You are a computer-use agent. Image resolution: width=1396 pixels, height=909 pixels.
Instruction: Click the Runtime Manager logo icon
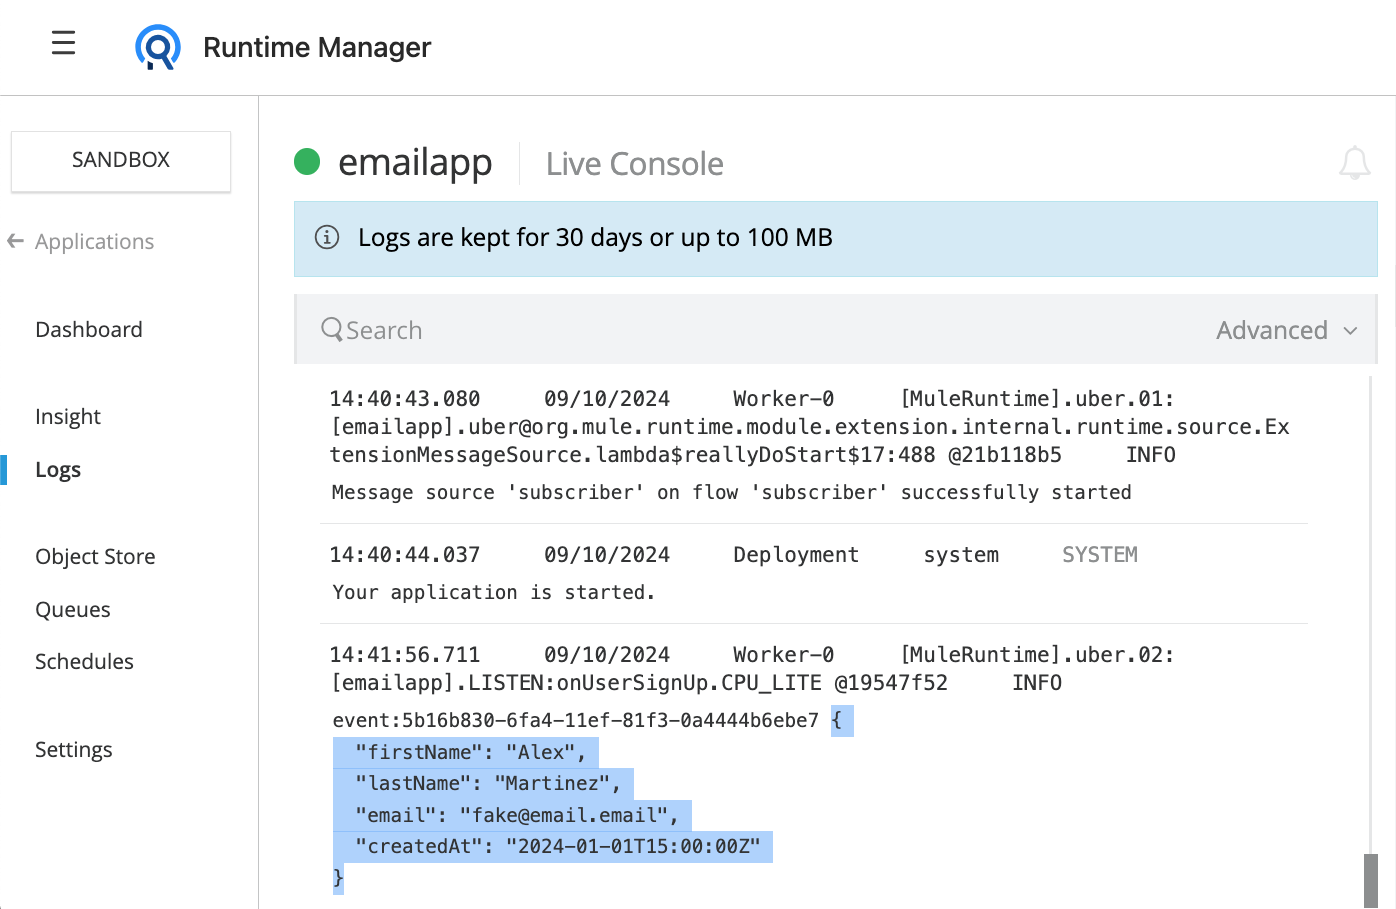click(x=158, y=47)
